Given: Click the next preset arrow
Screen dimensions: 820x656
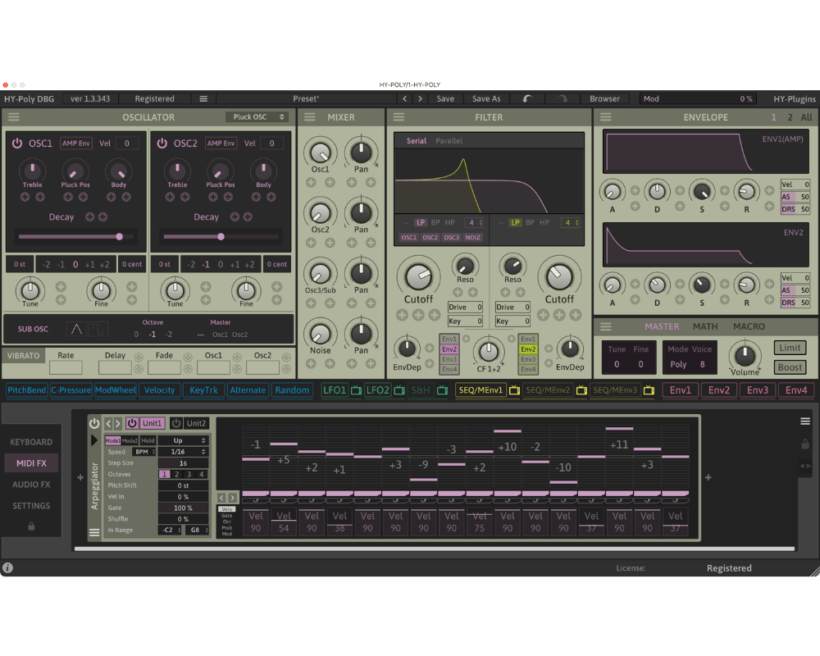Looking at the screenshot, I should (x=421, y=99).
